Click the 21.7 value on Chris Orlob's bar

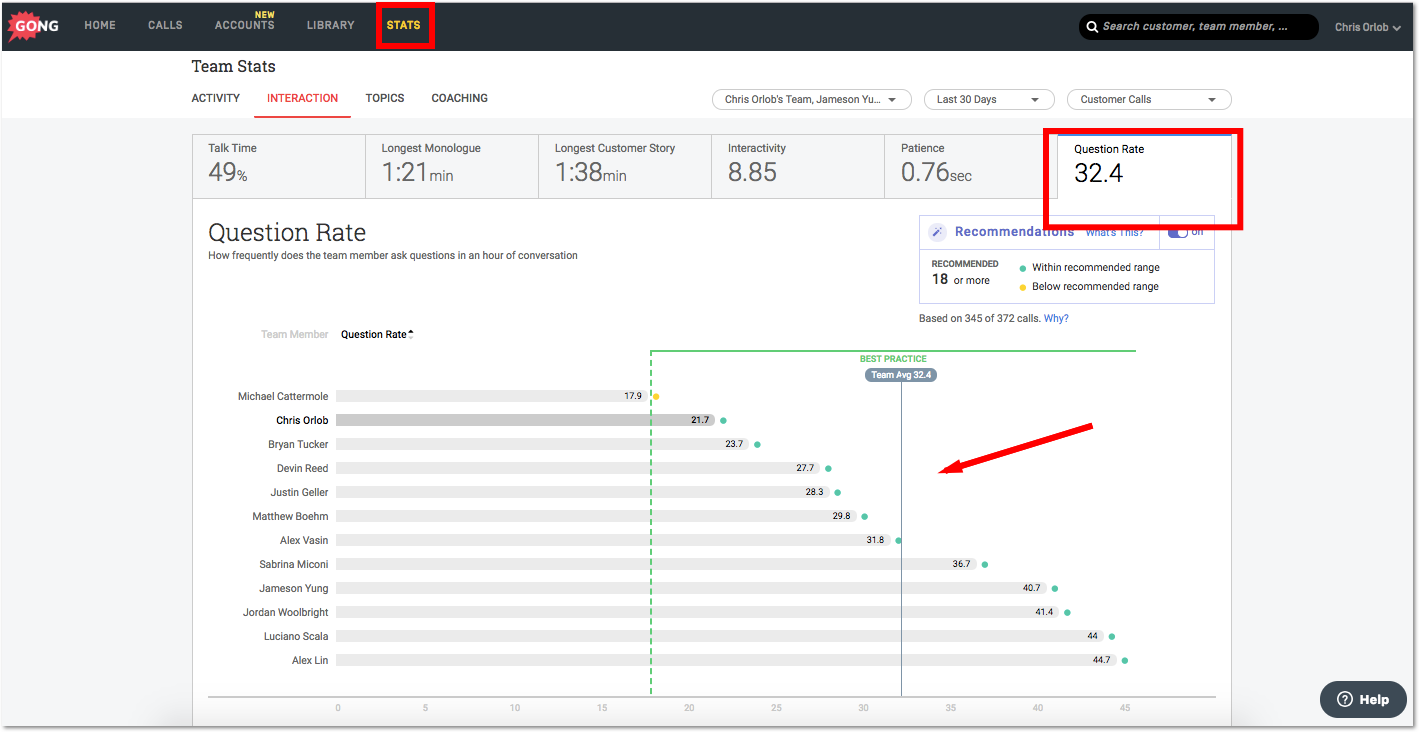pos(700,420)
